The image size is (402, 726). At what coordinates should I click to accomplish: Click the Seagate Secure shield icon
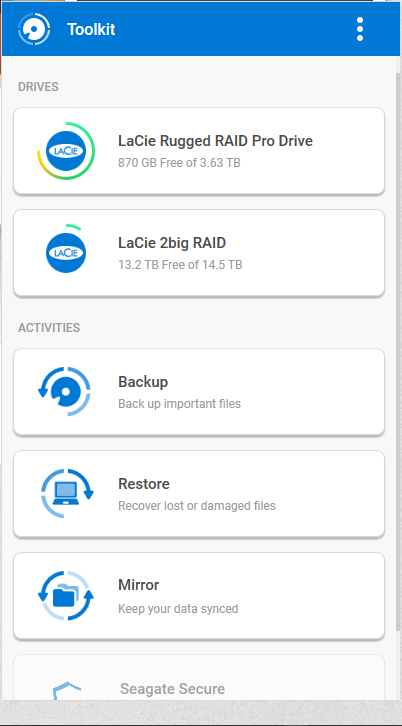coord(67,690)
